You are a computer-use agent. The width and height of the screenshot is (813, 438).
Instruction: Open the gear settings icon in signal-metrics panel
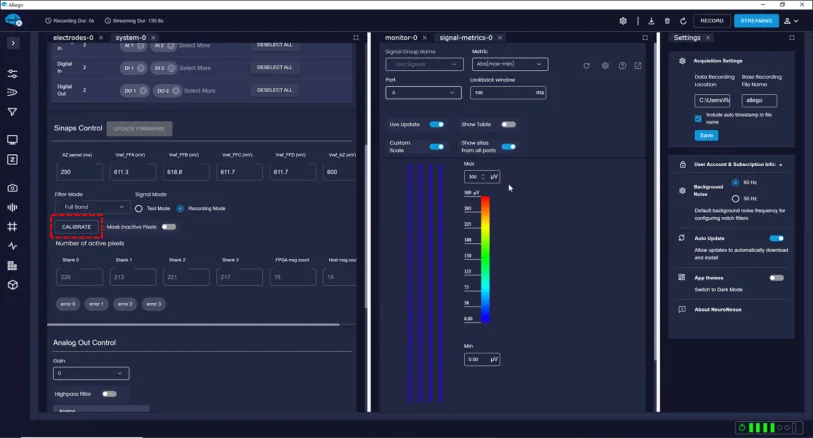point(605,66)
